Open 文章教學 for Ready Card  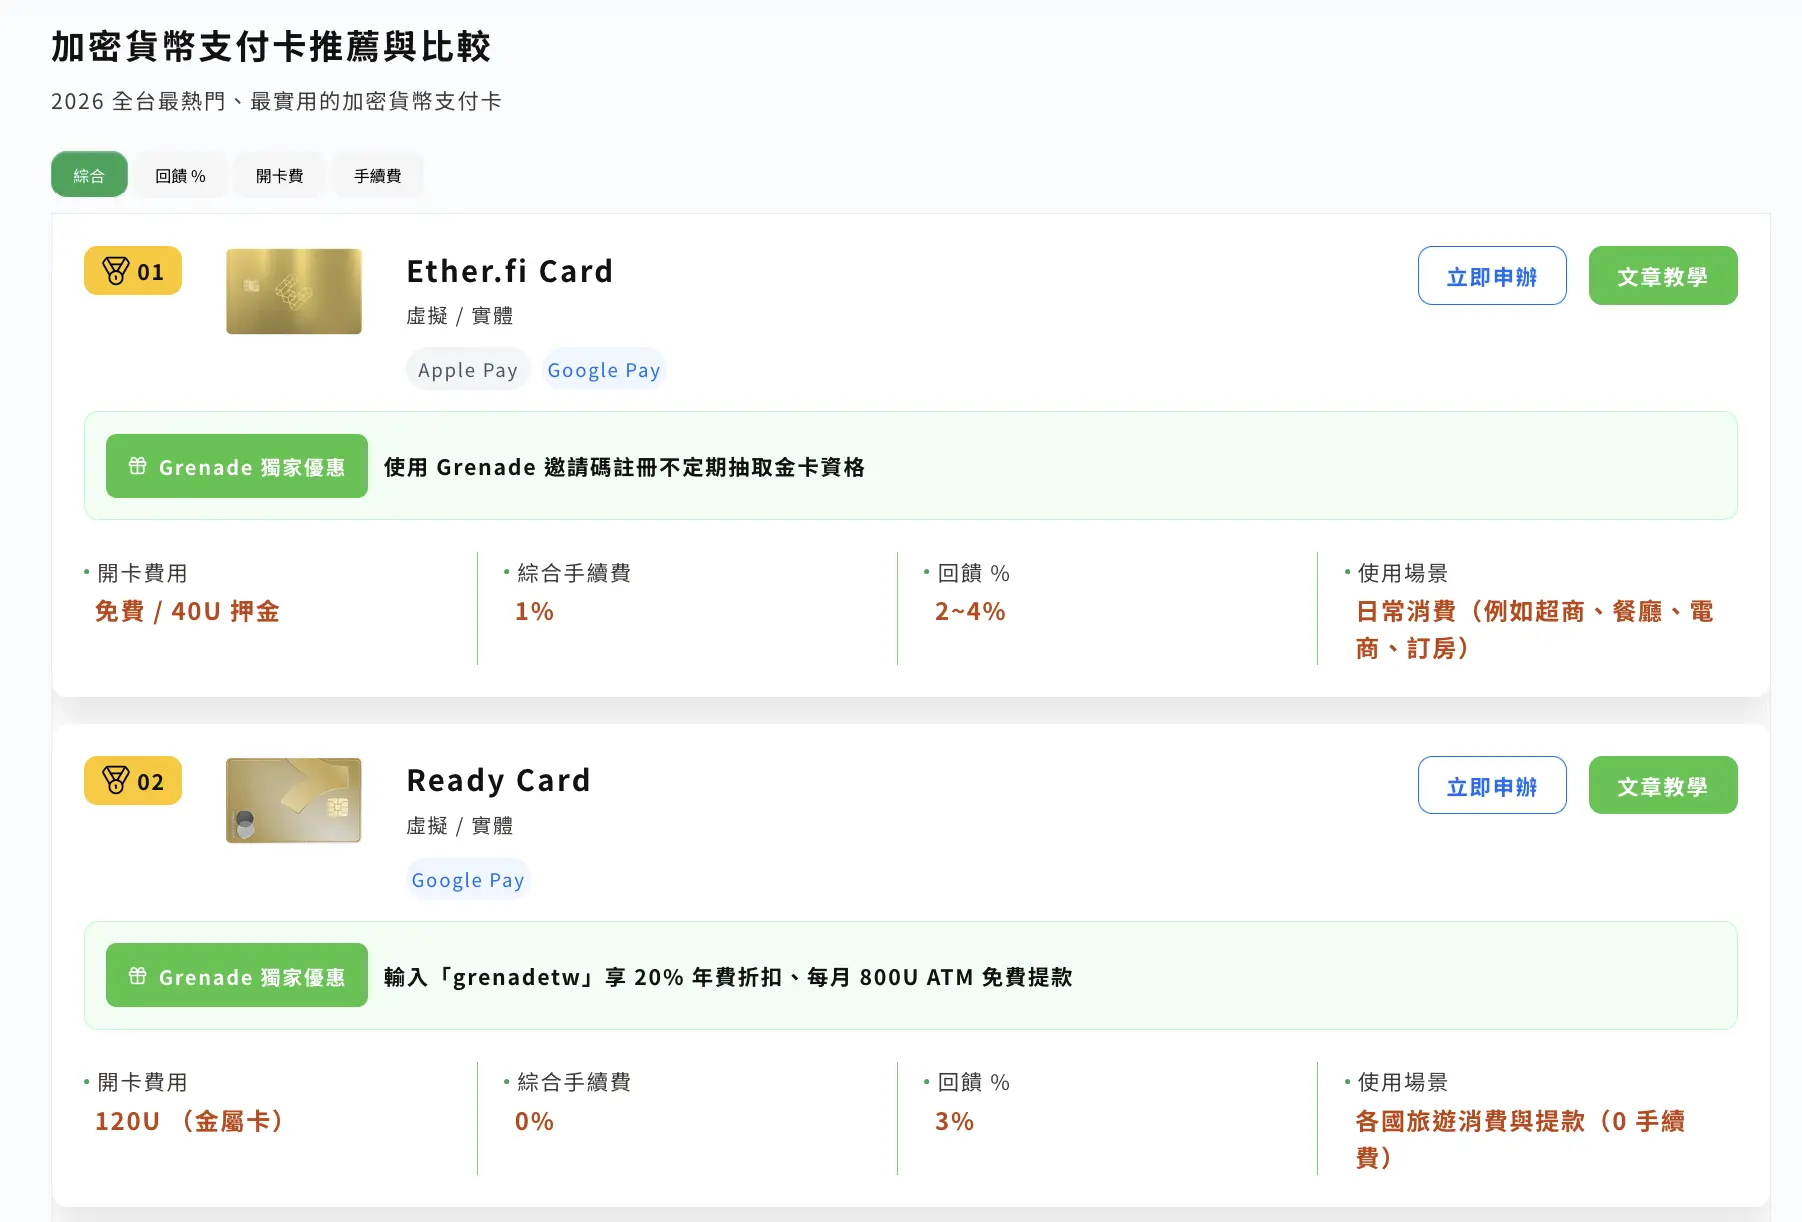tap(1662, 786)
